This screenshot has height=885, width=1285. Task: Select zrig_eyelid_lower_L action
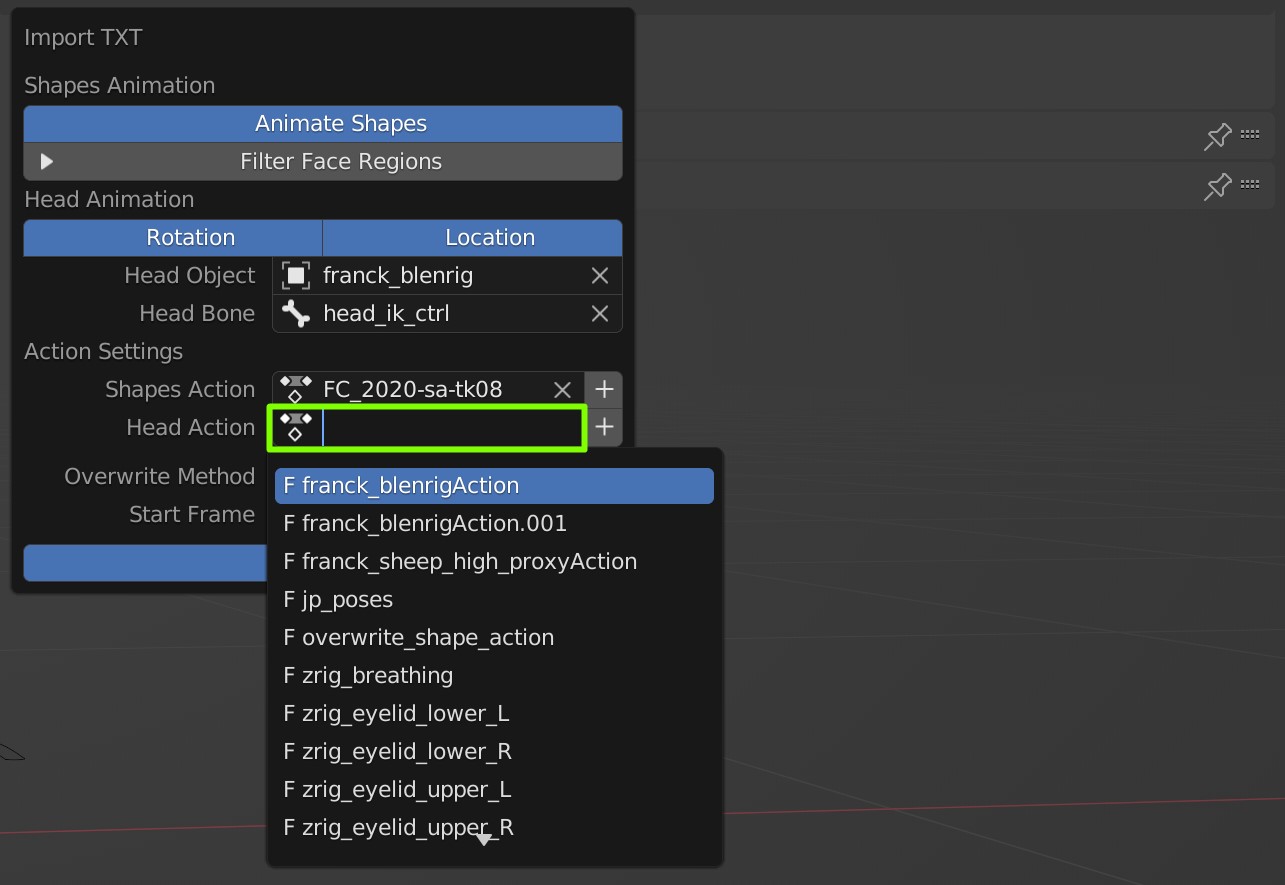click(494, 714)
